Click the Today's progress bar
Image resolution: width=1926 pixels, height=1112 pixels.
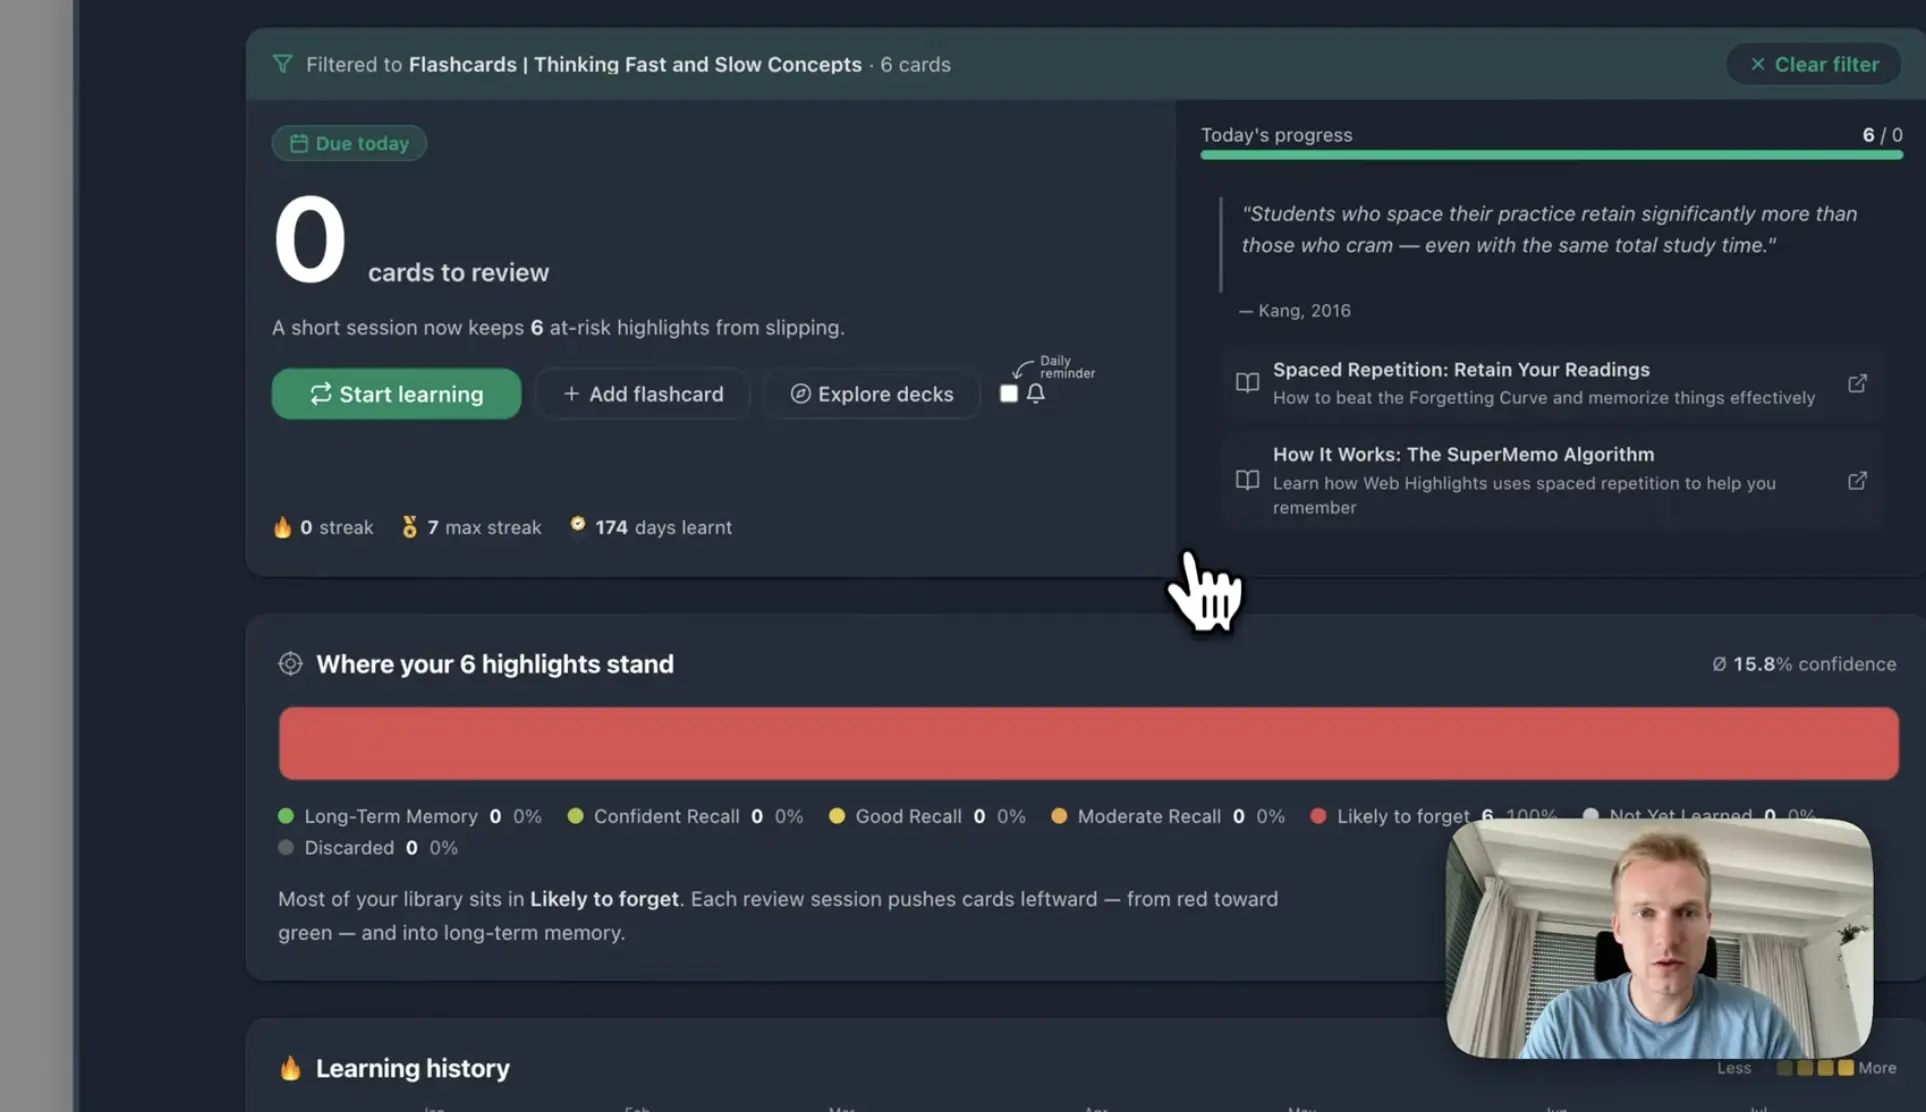1551,155
